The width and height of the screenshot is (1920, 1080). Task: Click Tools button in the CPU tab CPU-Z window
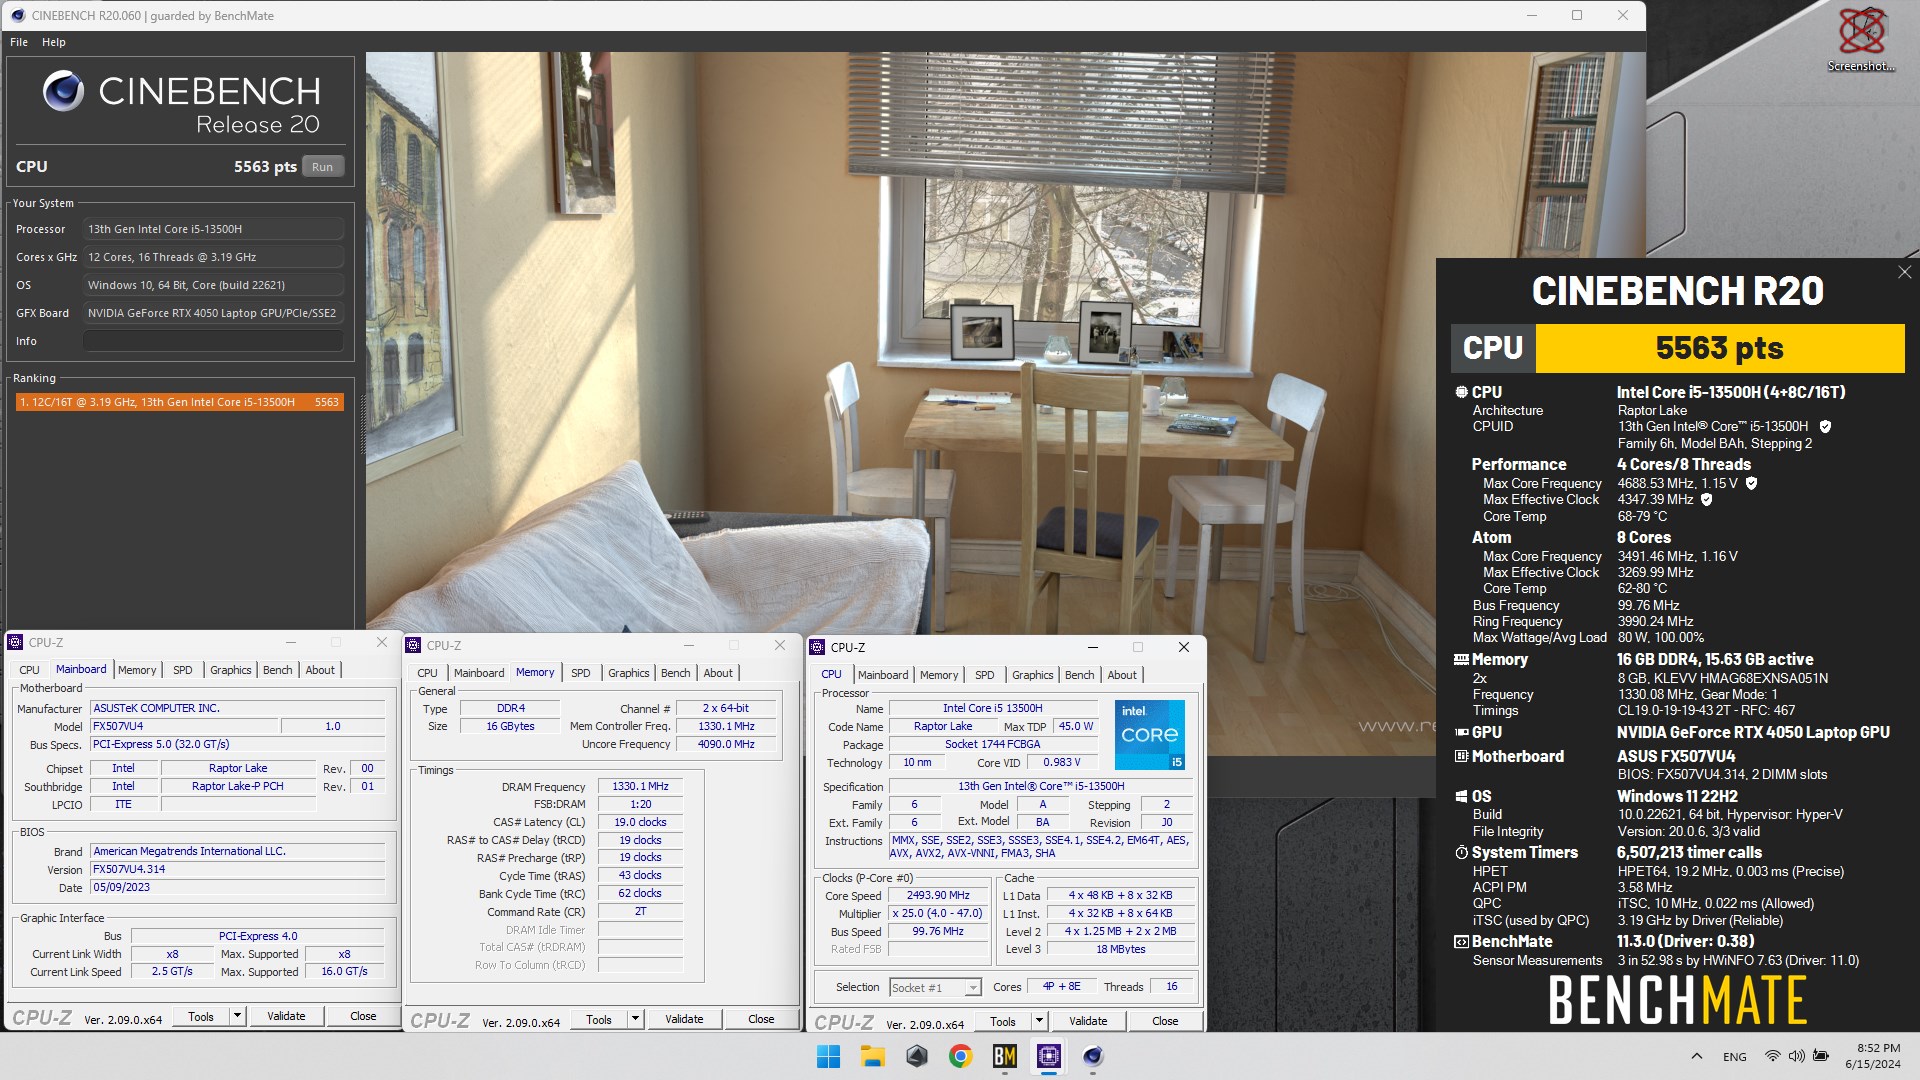(1003, 1021)
